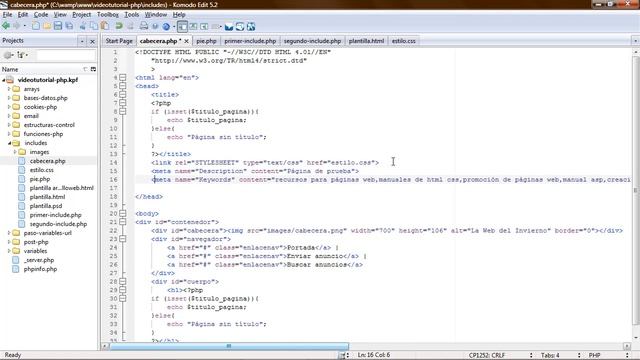Select pie.php in project tree

pos(40,179)
